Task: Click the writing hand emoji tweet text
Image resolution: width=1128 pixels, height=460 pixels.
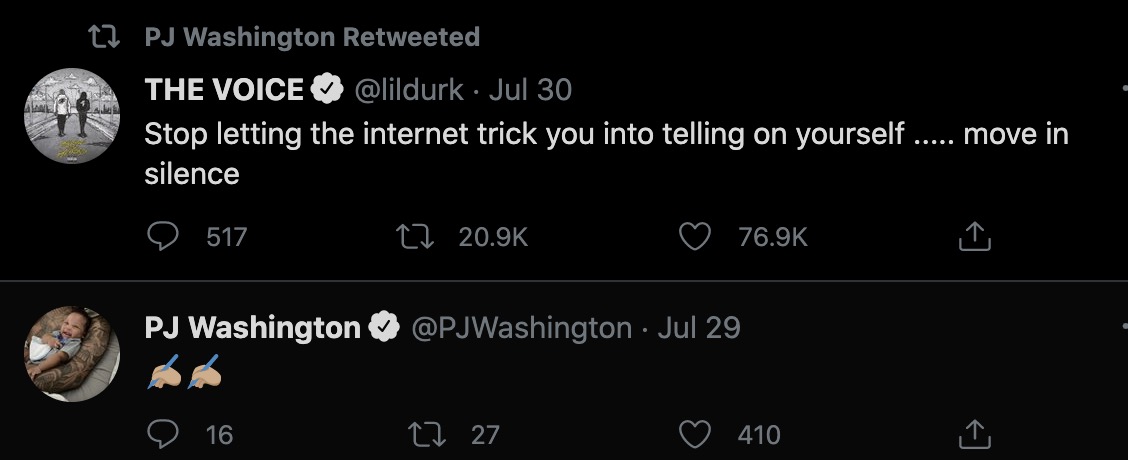Action: 182,373
